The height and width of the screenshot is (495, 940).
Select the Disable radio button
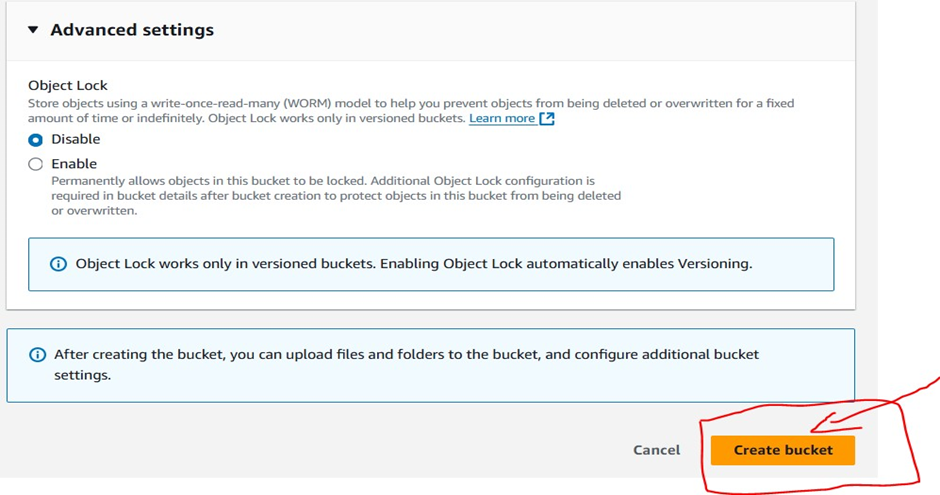point(36,140)
